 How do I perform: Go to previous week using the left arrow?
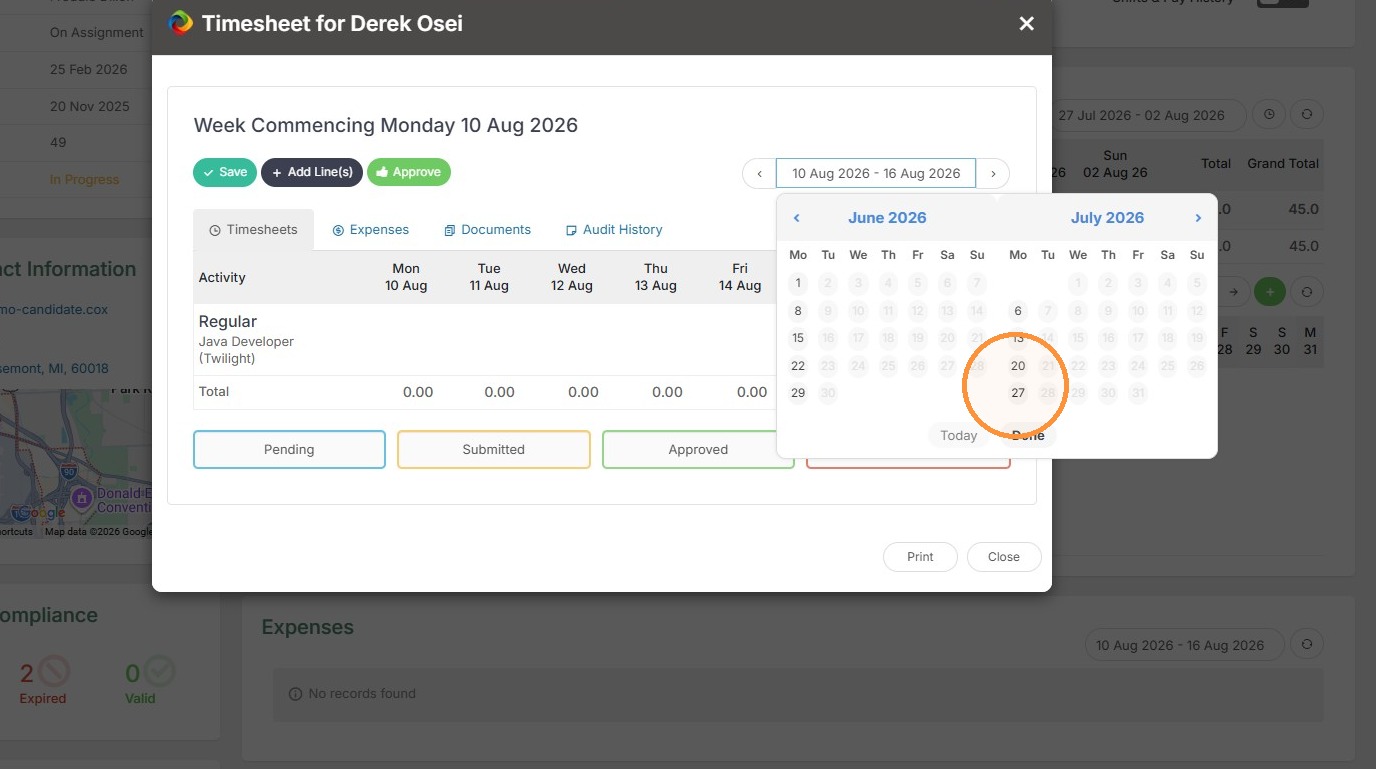(760, 173)
